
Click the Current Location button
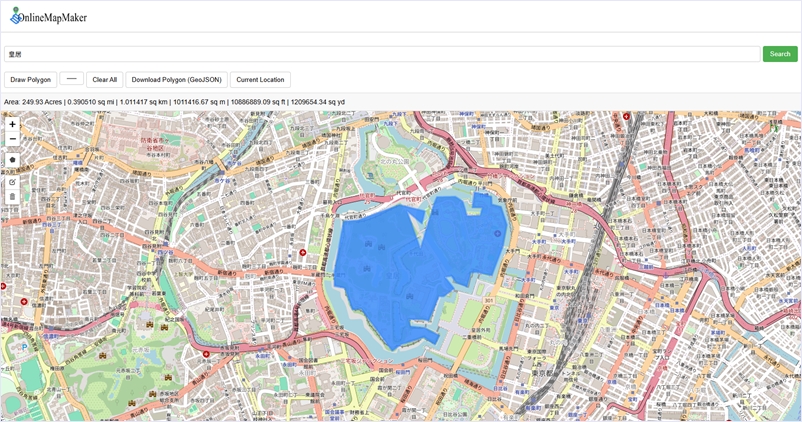coord(260,79)
